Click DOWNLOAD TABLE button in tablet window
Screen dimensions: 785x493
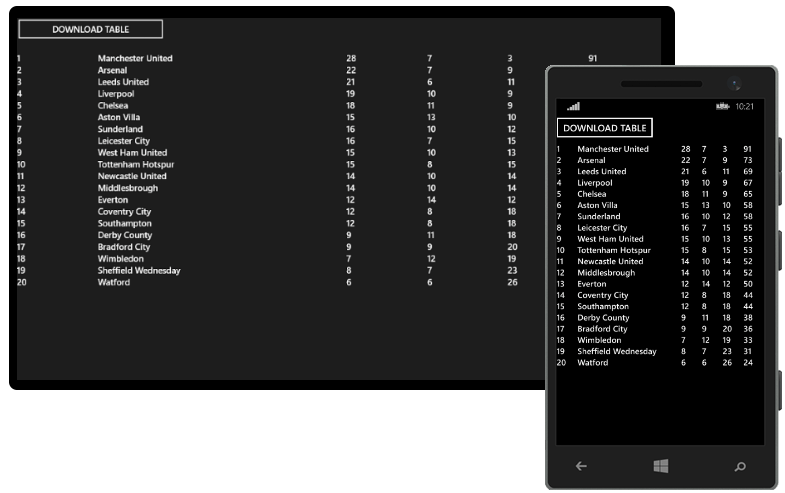pos(91,29)
